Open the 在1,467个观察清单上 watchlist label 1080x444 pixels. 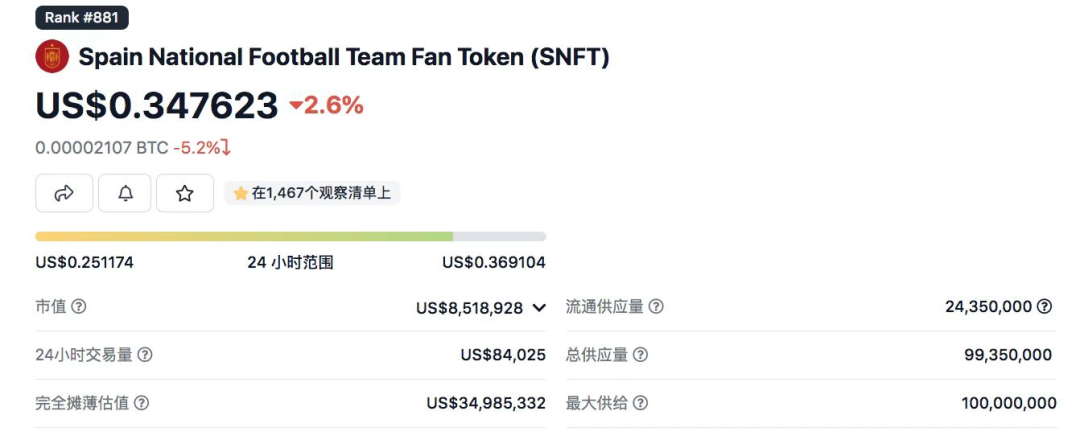312,193
